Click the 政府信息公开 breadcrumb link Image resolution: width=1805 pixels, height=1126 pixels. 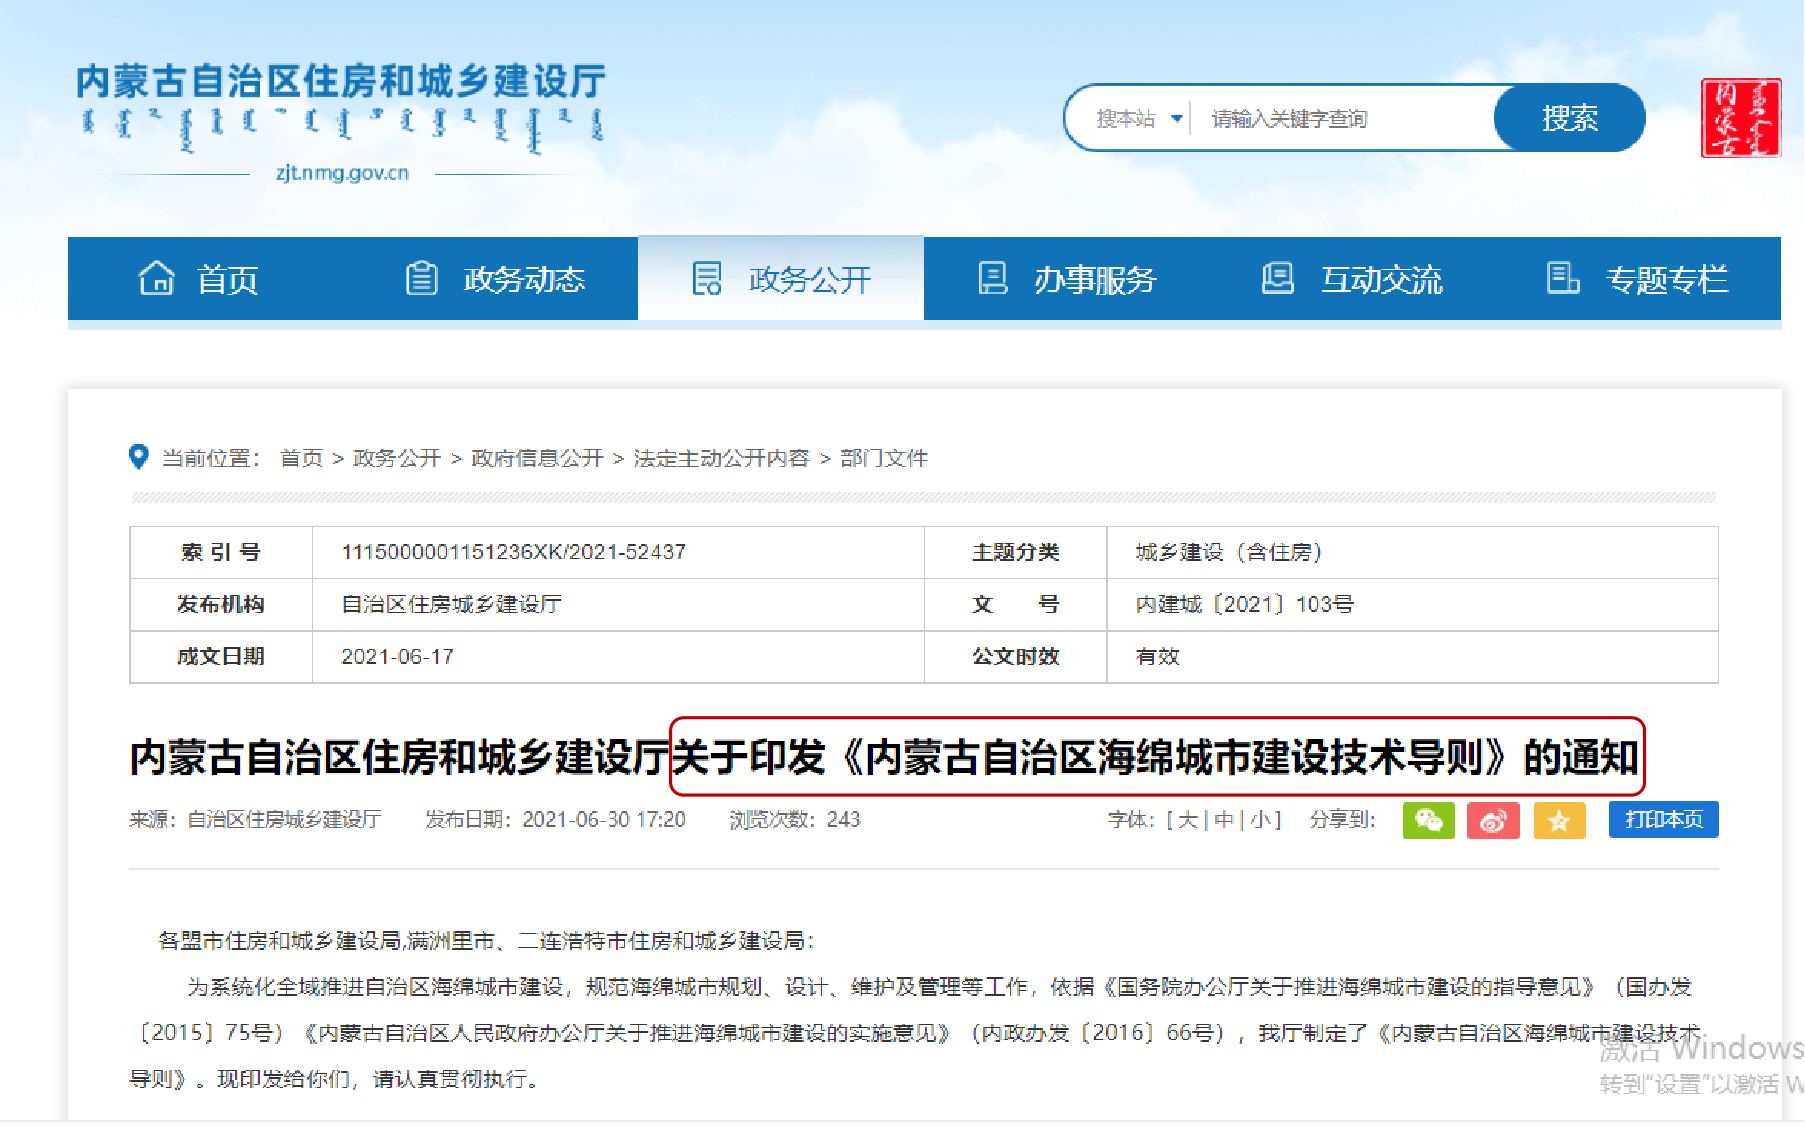[537, 458]
